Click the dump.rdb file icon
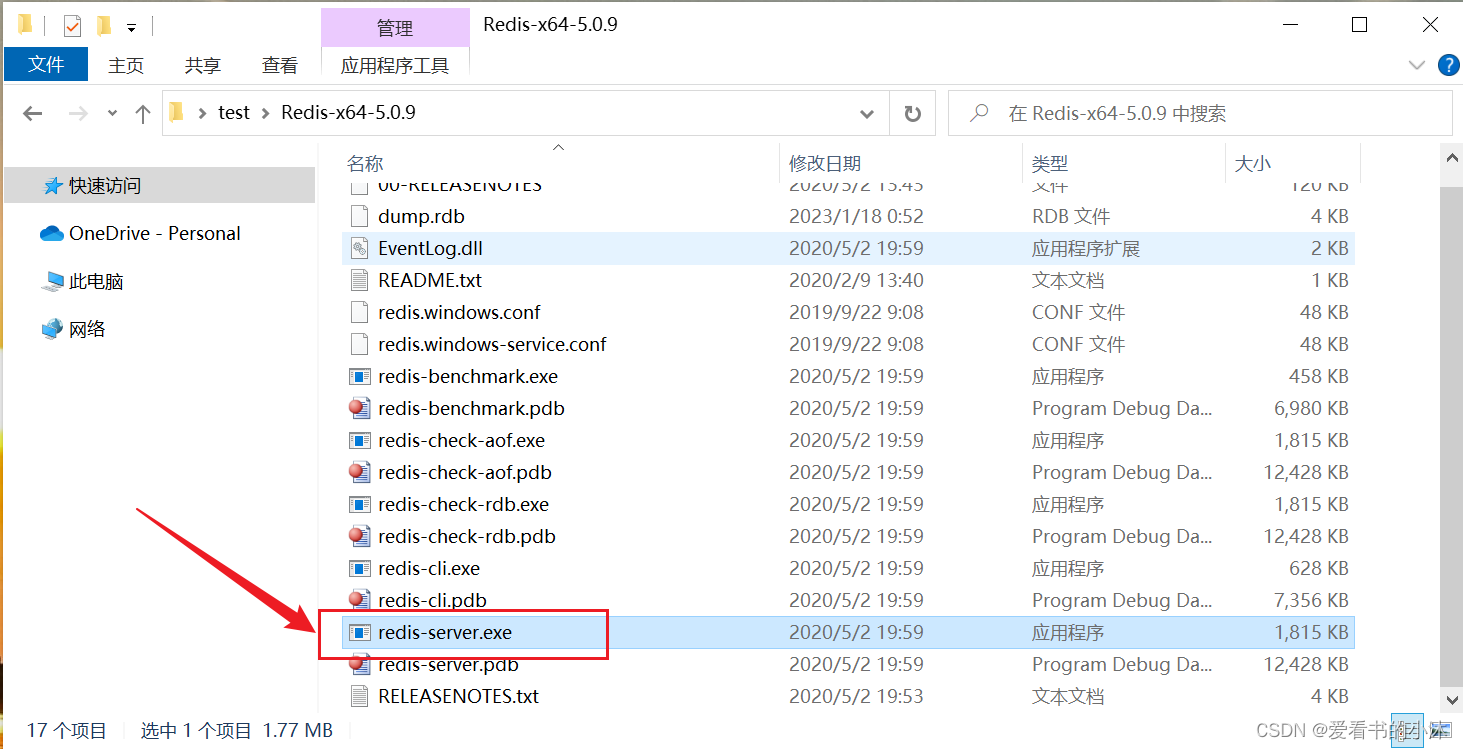This screenshot has width=1463, height=749. pos(360,216)
